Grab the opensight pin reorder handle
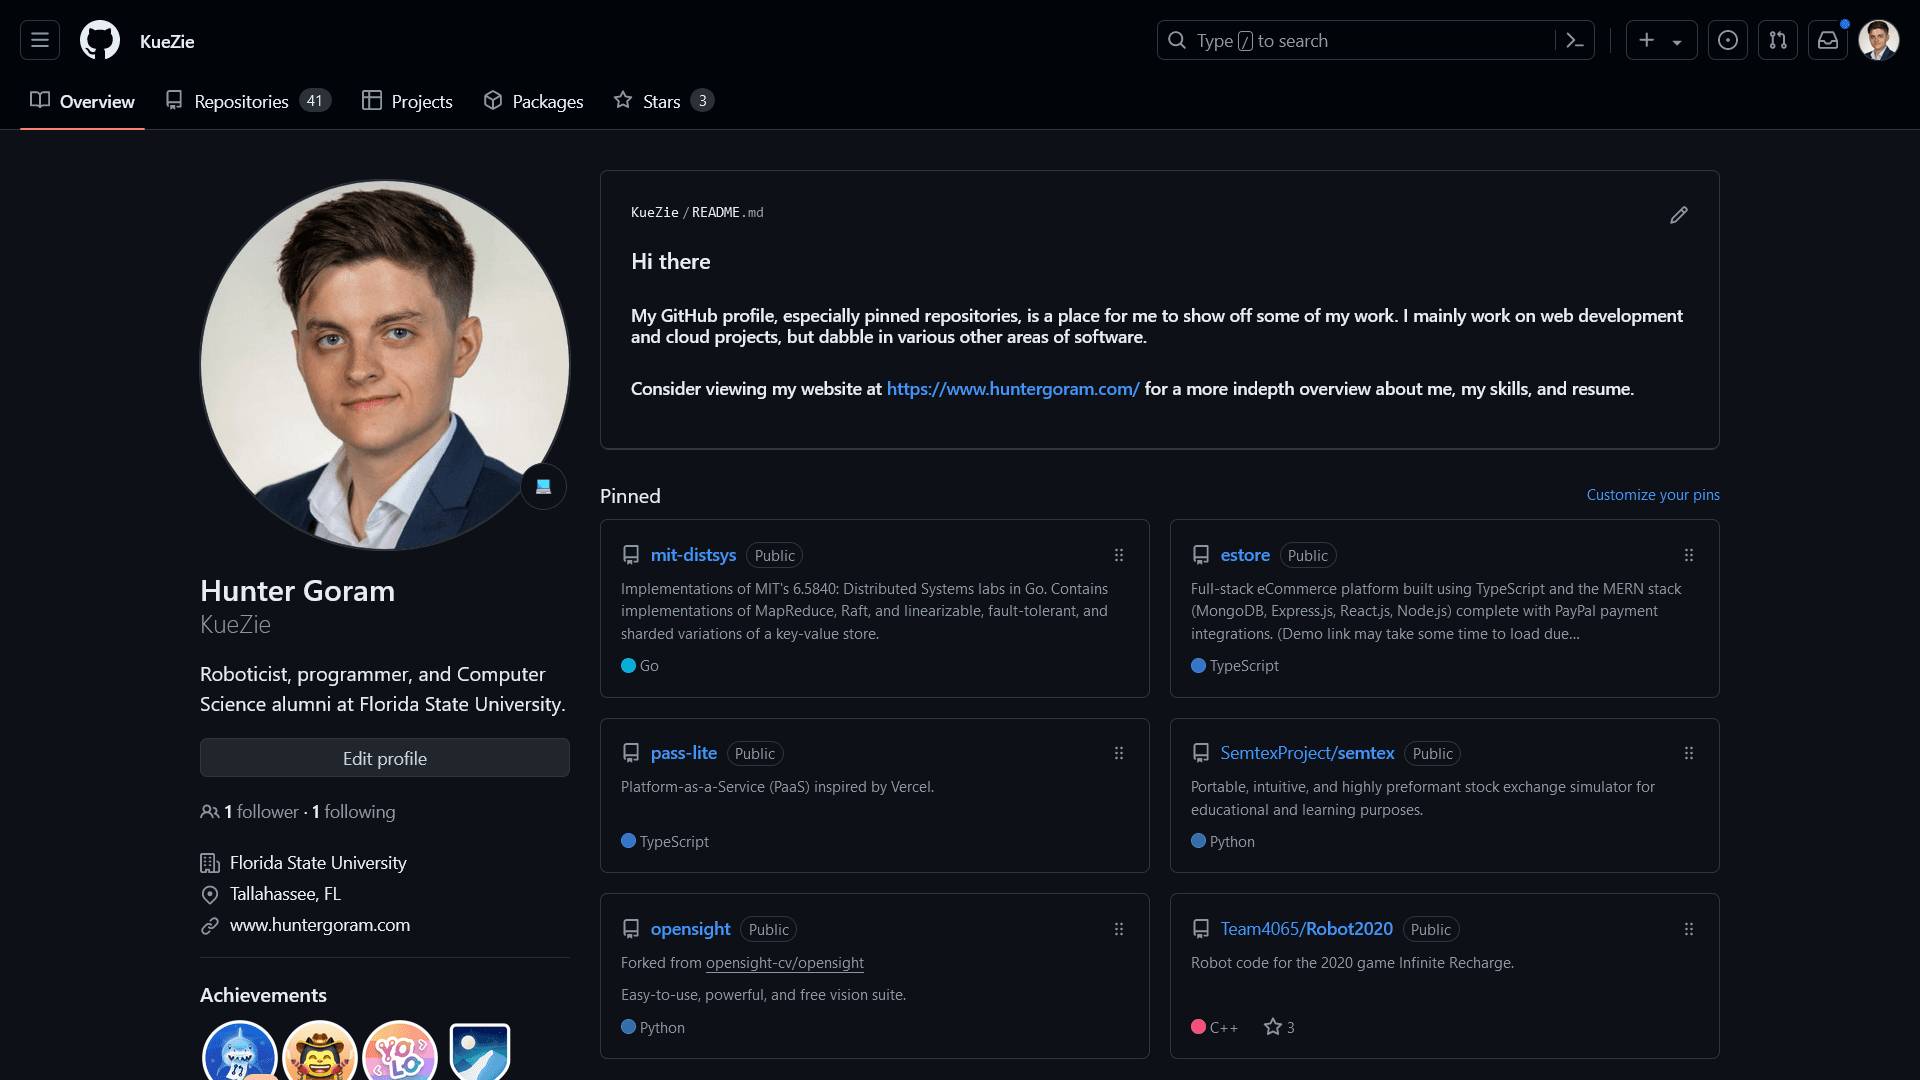This screenshot has height=1080, width=1920. (x=1119, y=929)
